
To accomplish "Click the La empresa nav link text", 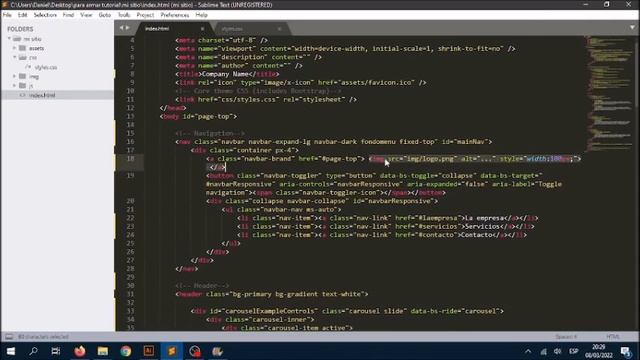I will 484,218.
